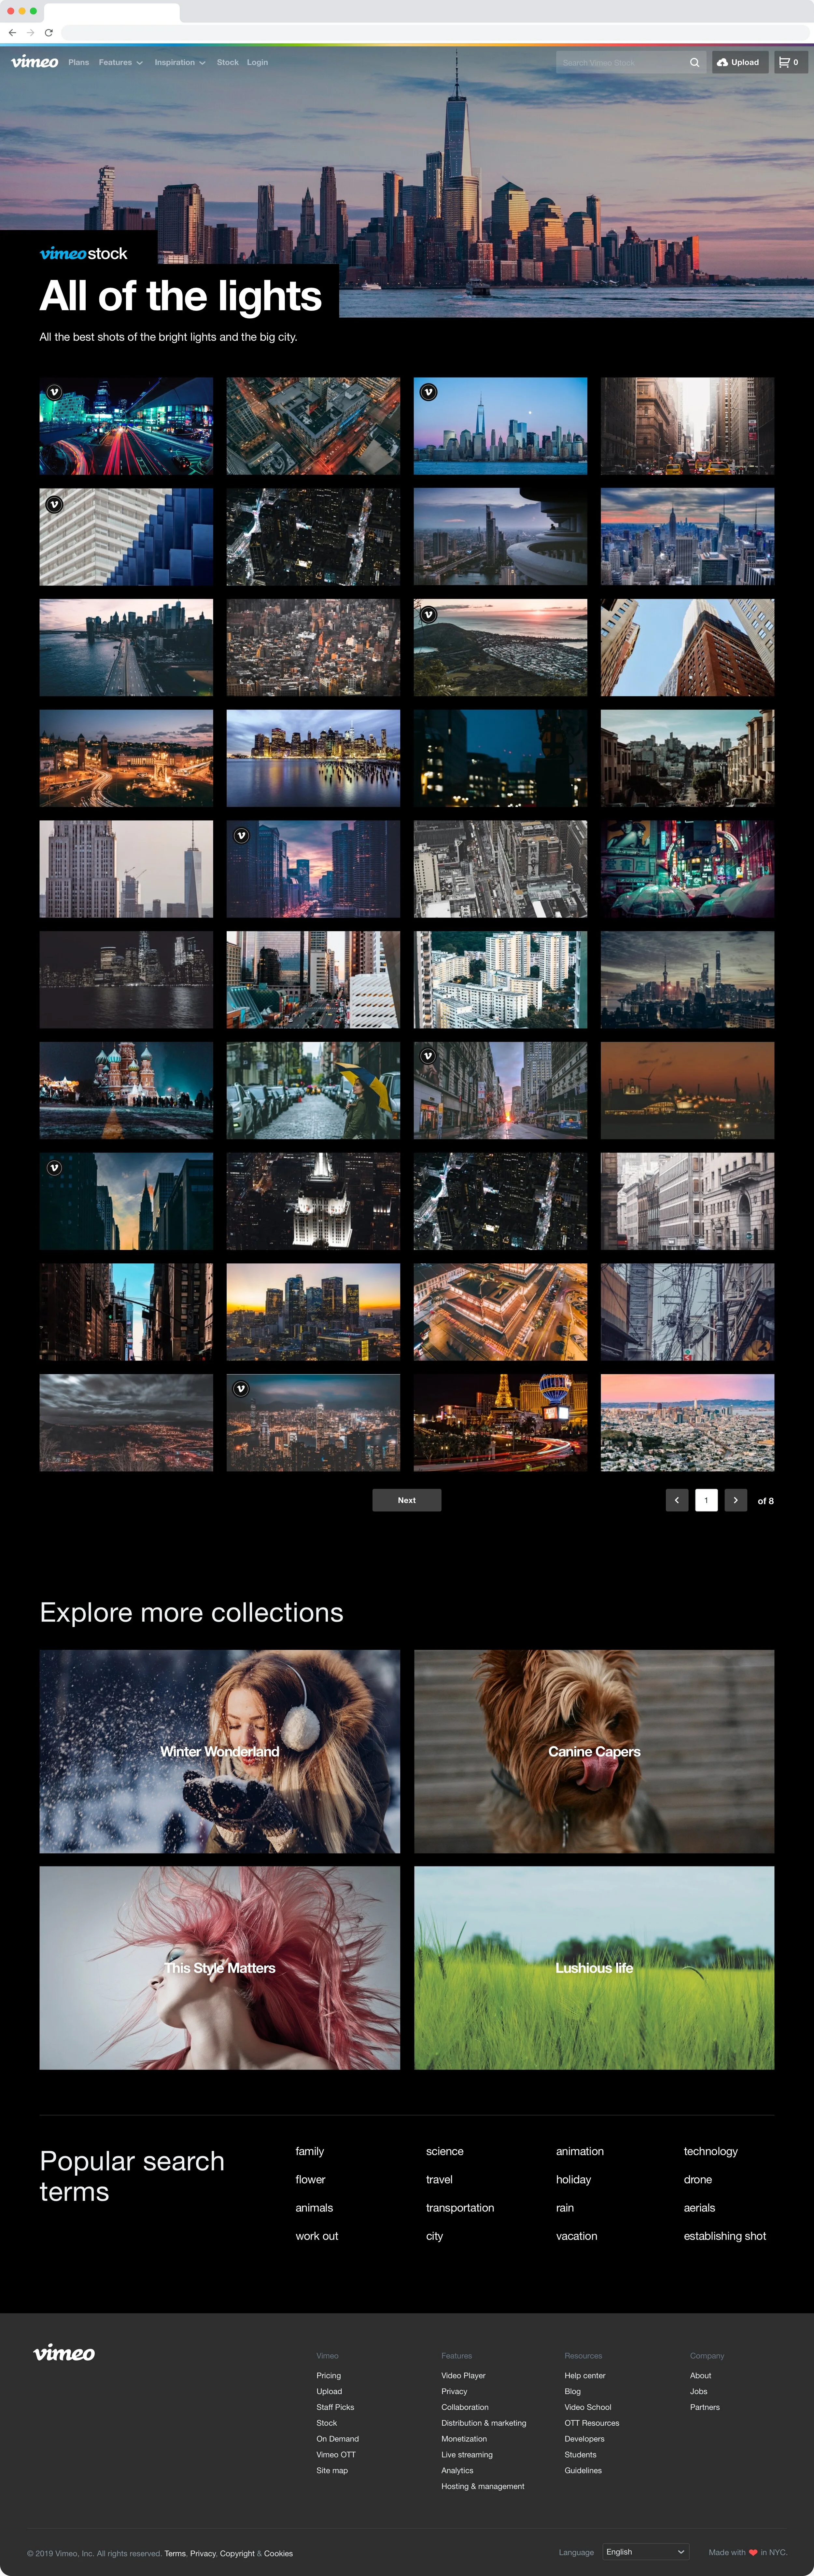This screenshot has height=2576, width=814.
Task: Go to next page chevron arrow
Action: click(736, 1500)
